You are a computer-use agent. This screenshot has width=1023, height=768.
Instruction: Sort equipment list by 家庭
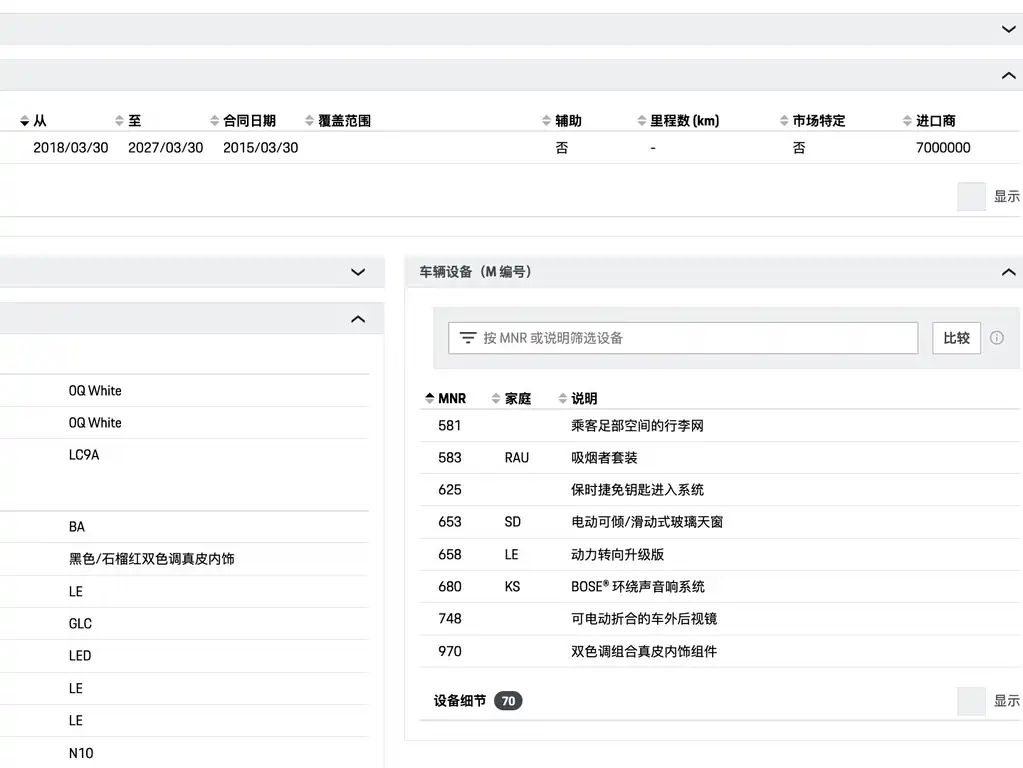[x=511, y=398]
